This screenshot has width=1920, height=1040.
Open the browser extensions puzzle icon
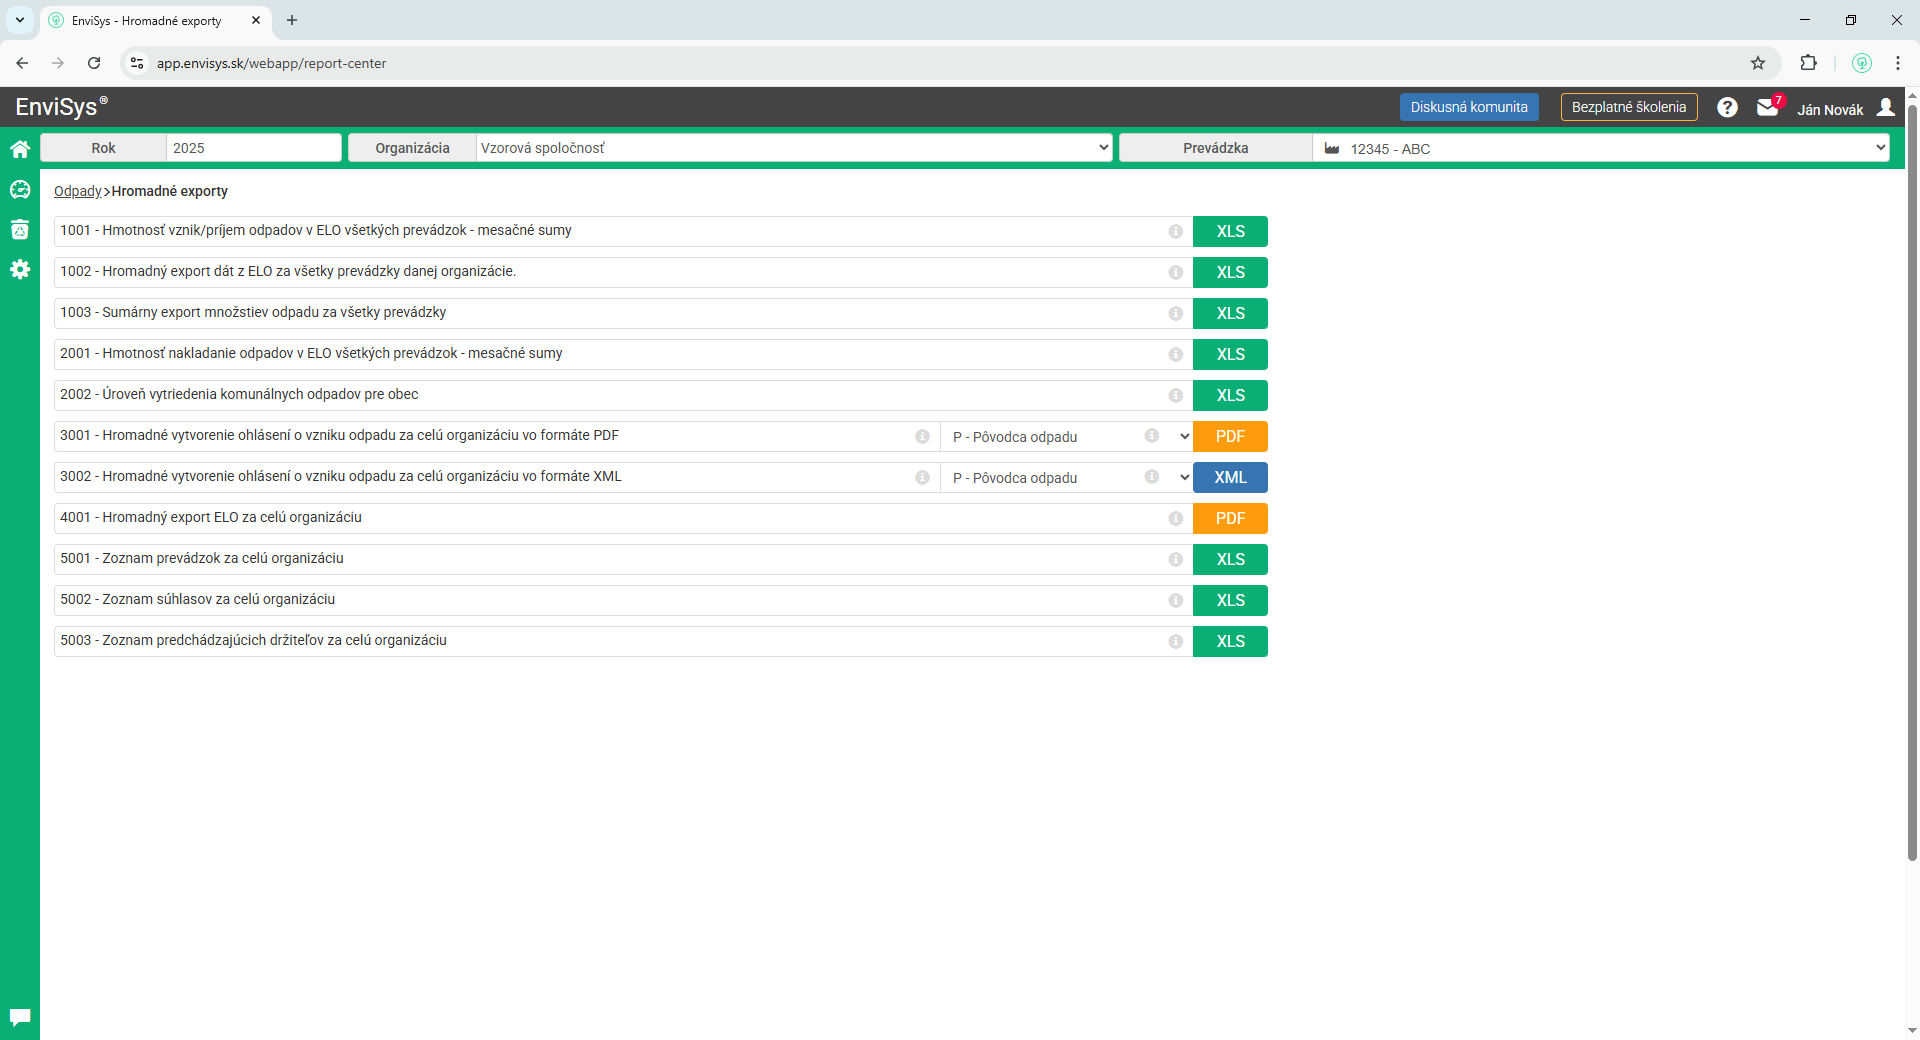click(1808, 63)
